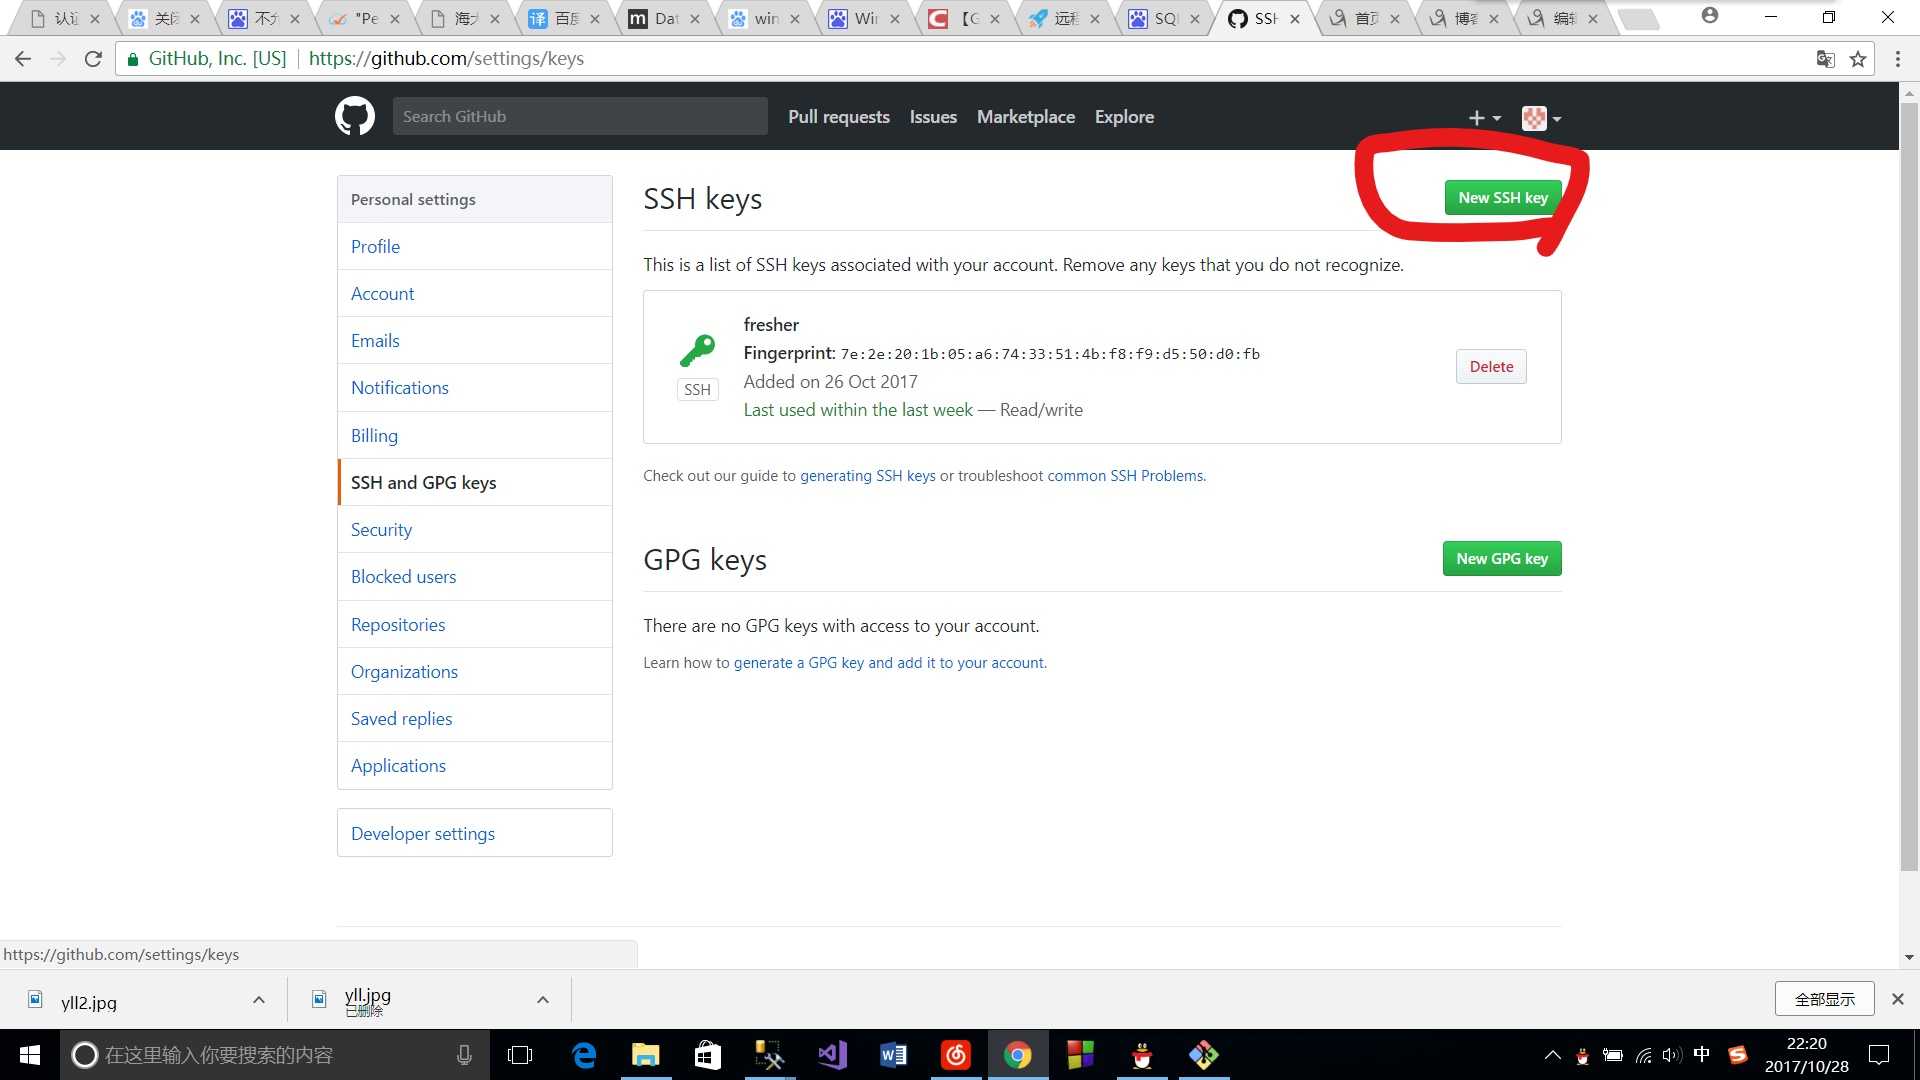Screen dimensions: 1920x1080
Task: Switch to Chrome taskbar icon
Action: (x=1018, y=1055)
